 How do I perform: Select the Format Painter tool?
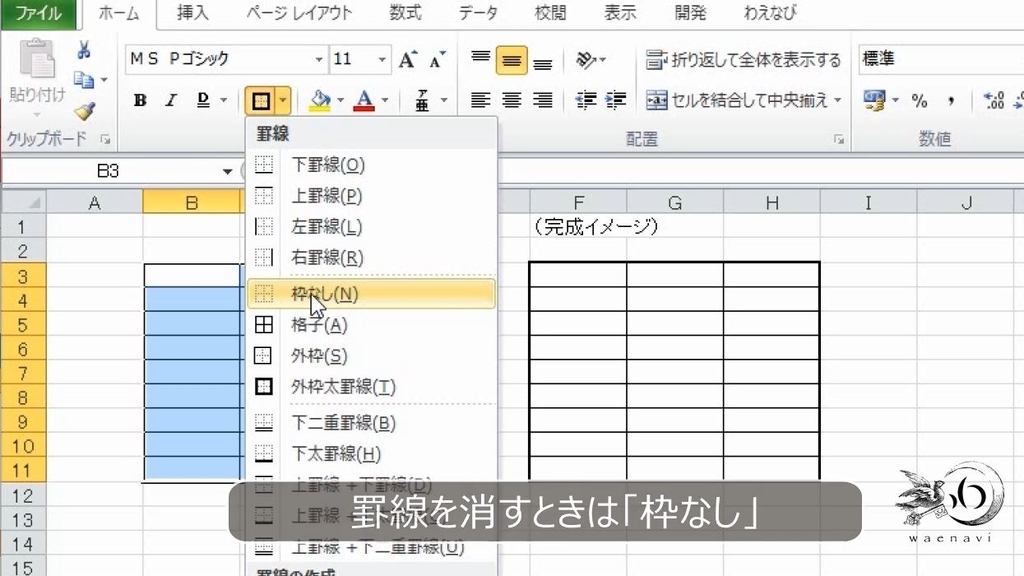click(85, 110)
